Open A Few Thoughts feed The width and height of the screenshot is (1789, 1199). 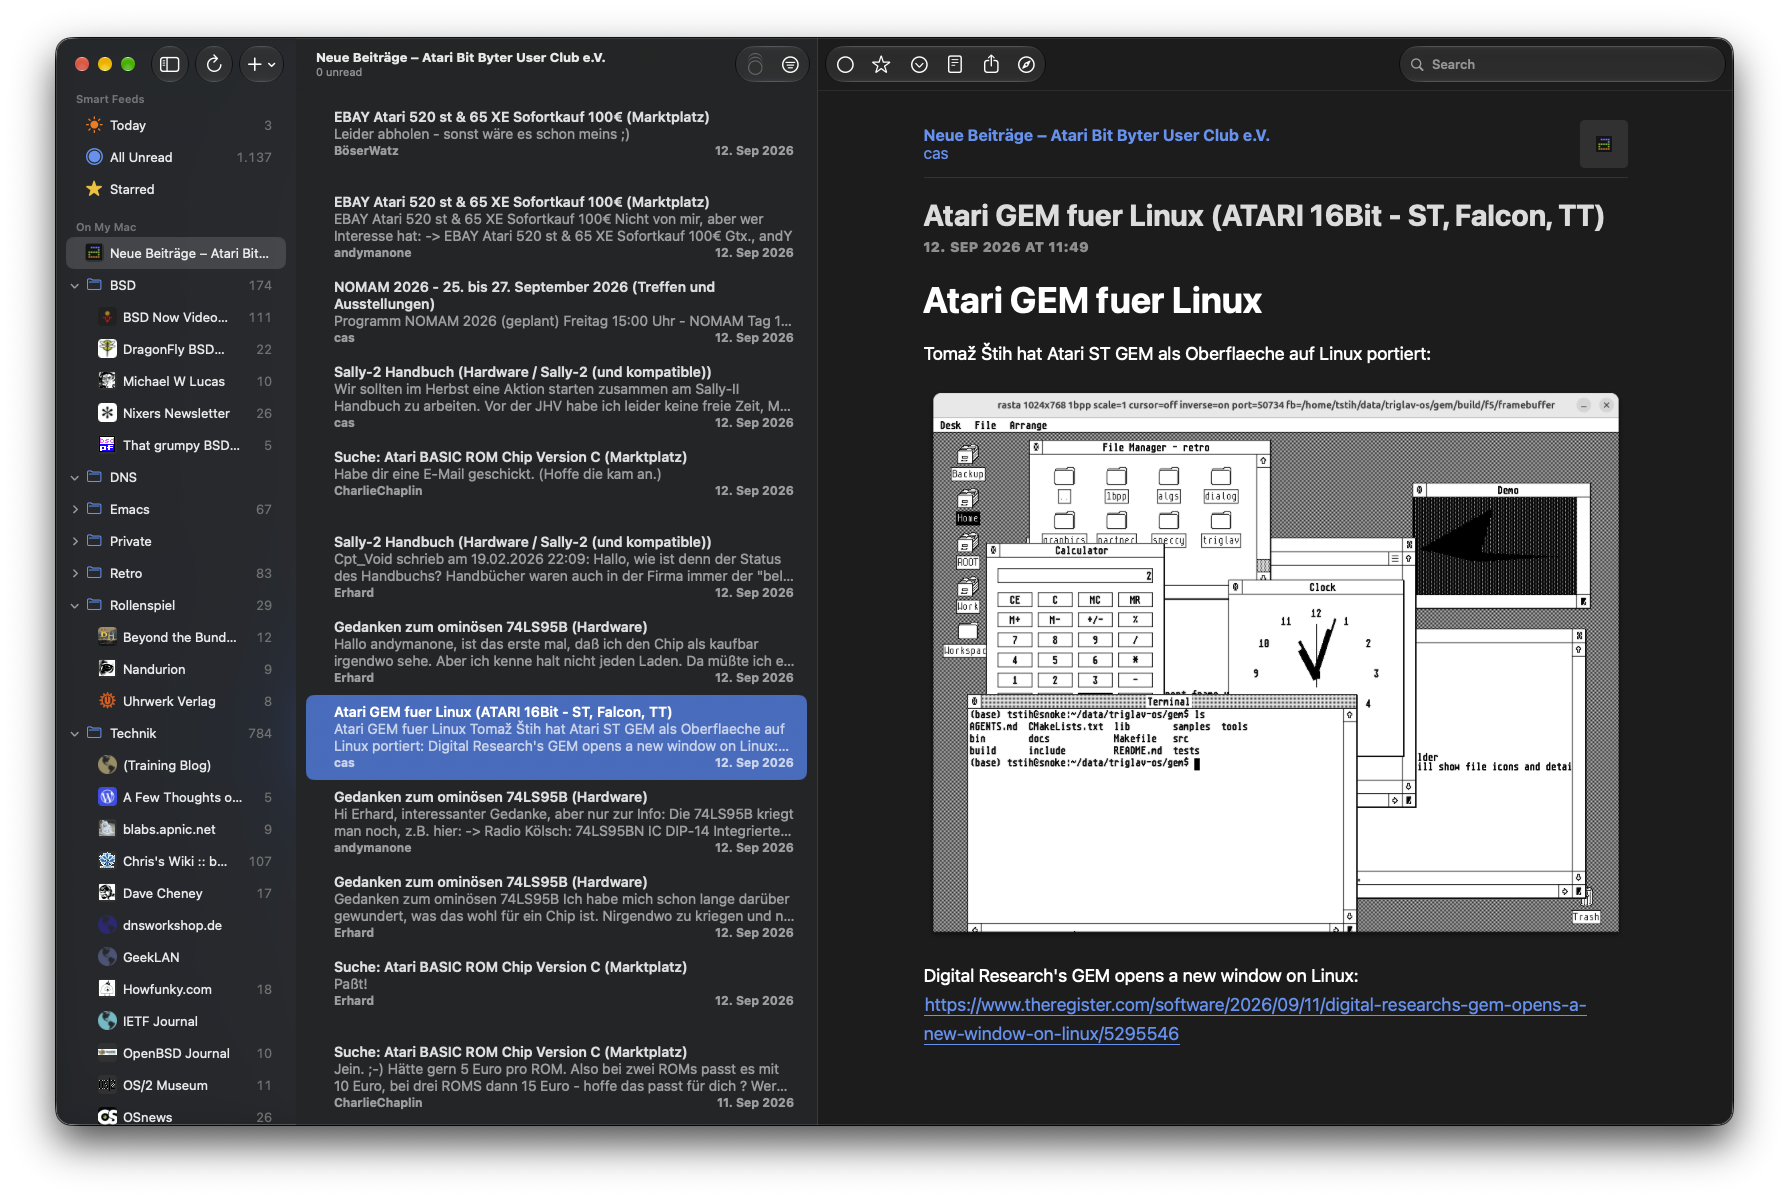176,797
